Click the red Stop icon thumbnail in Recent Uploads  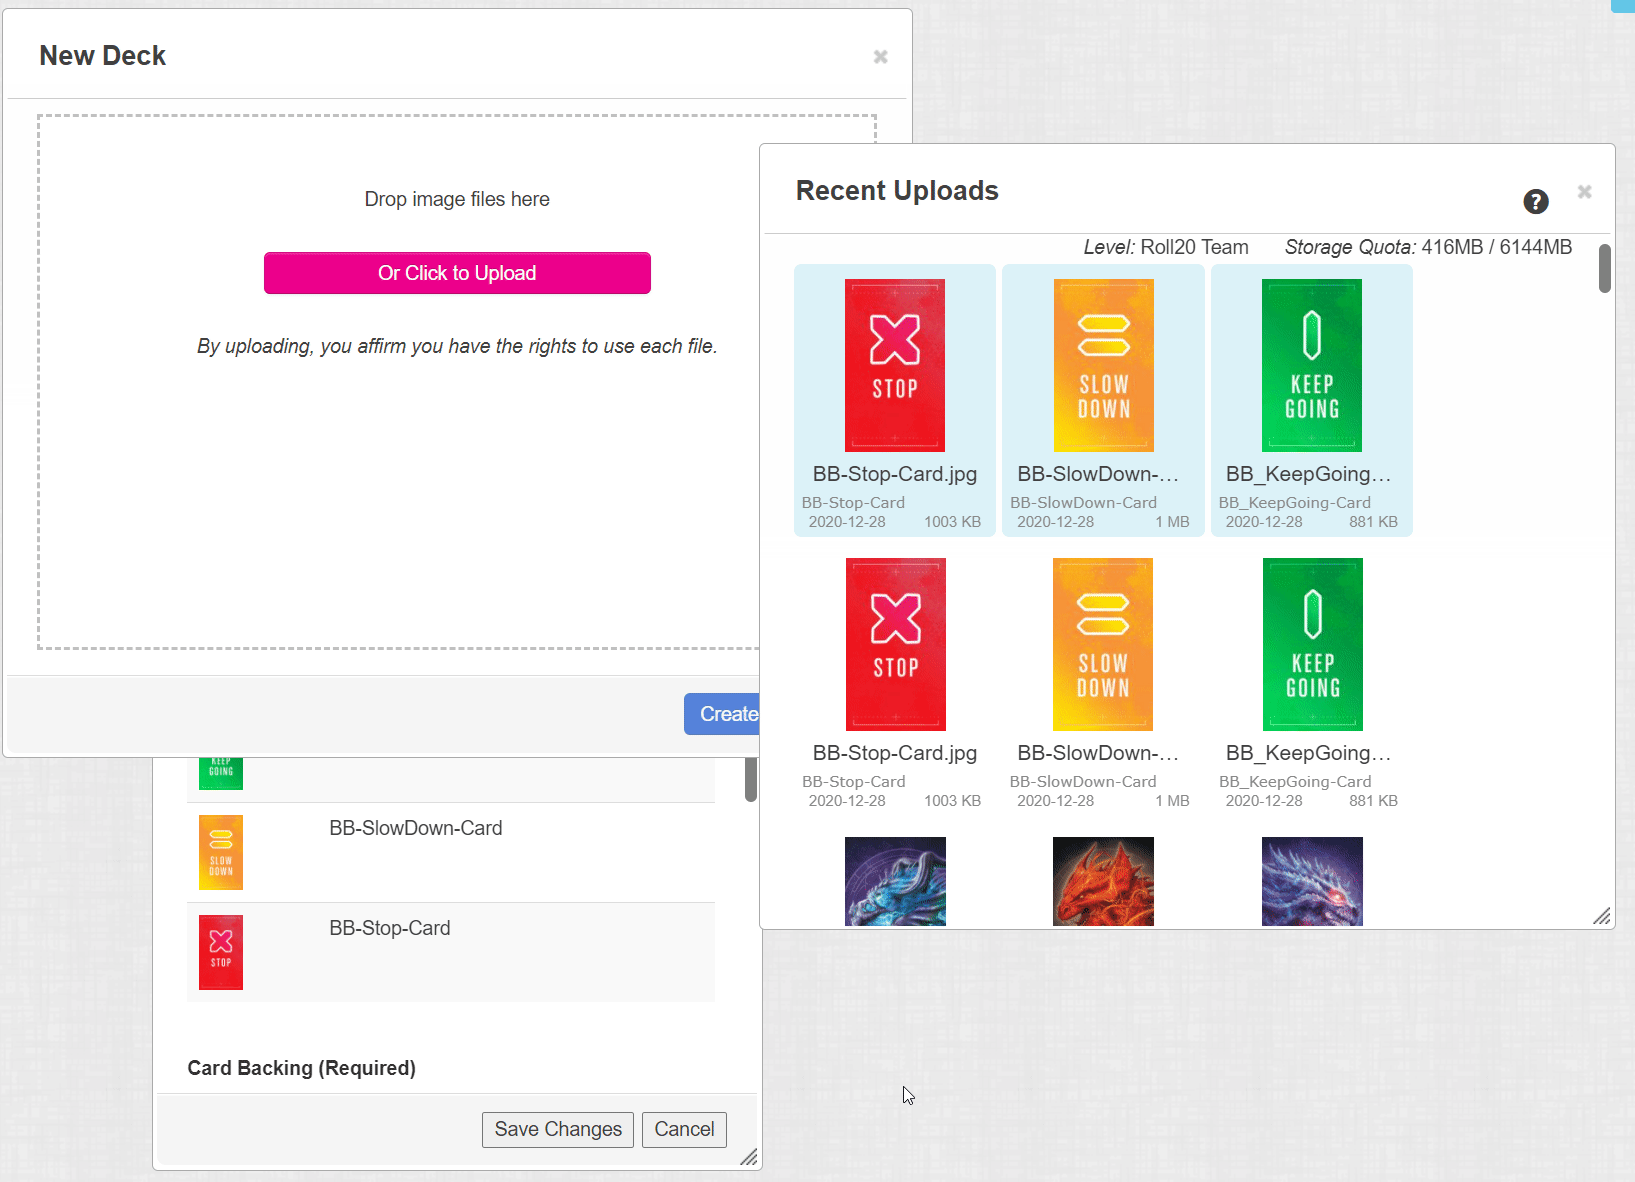893,365
